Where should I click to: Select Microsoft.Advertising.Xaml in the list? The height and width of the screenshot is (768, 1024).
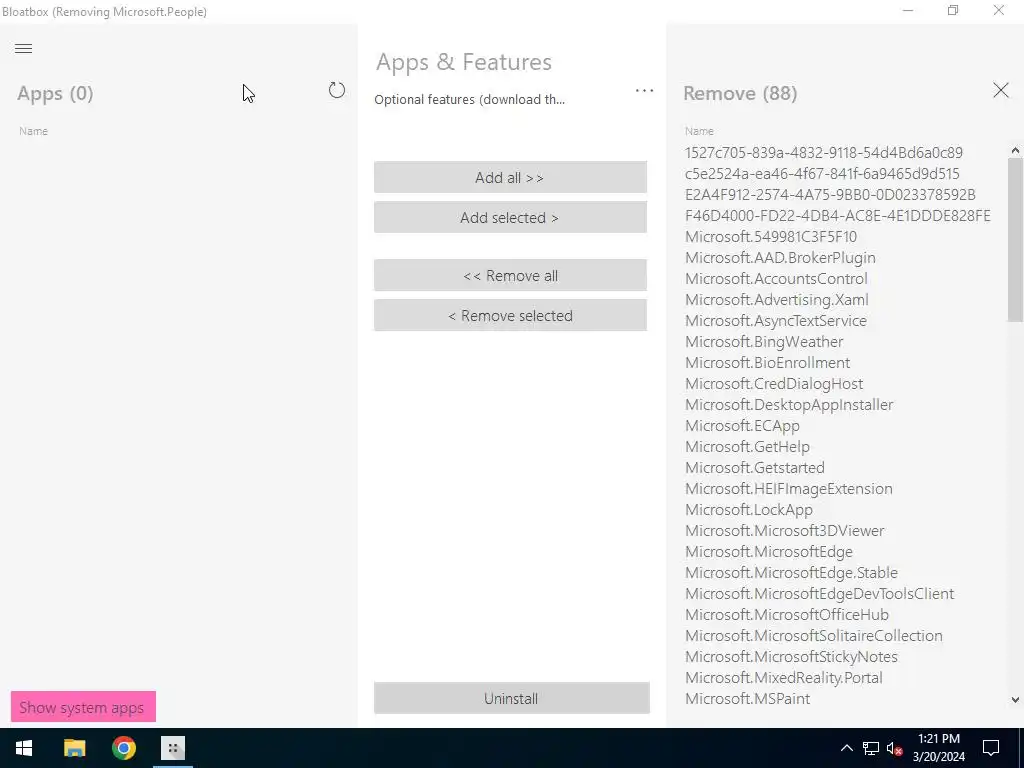point(776,299)
